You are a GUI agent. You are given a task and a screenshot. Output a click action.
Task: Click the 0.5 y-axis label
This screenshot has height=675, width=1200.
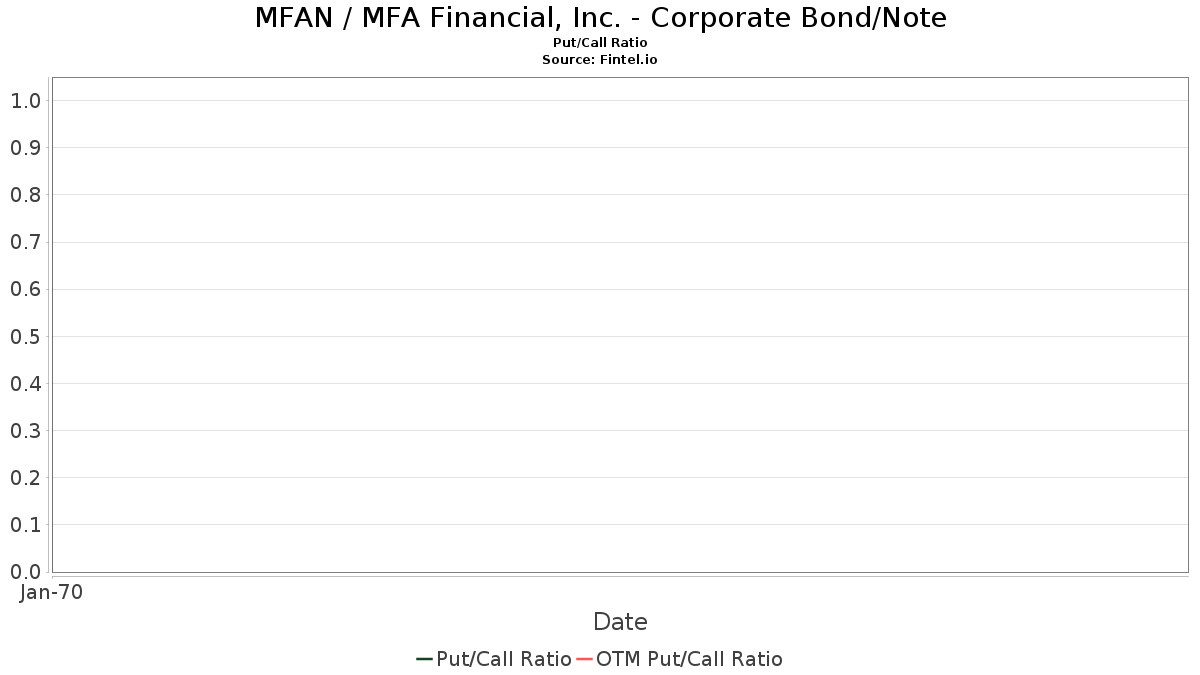25,337
